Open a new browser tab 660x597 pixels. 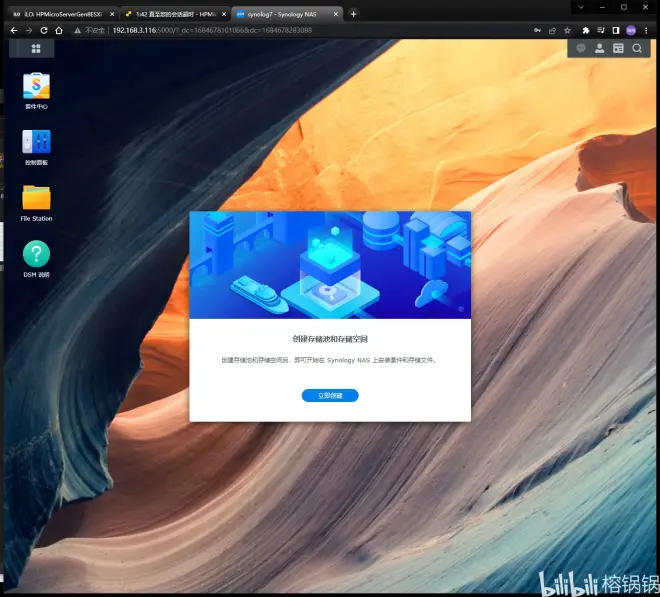tap(354, 14)
